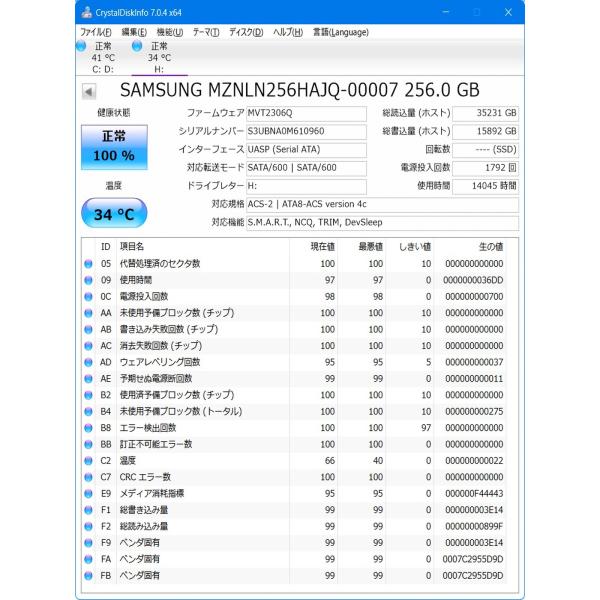The image size is (600, 600).
Task: Open the ディスク(D) menu
Action: tap(246, 32)
